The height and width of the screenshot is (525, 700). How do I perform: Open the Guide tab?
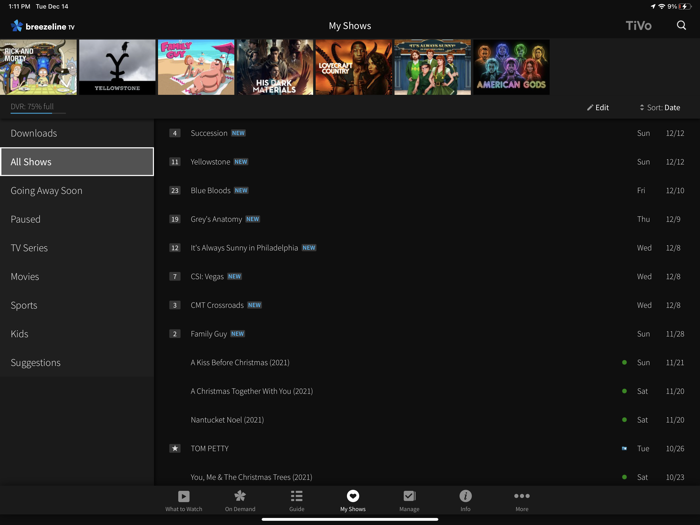click(x=296, y=500)
